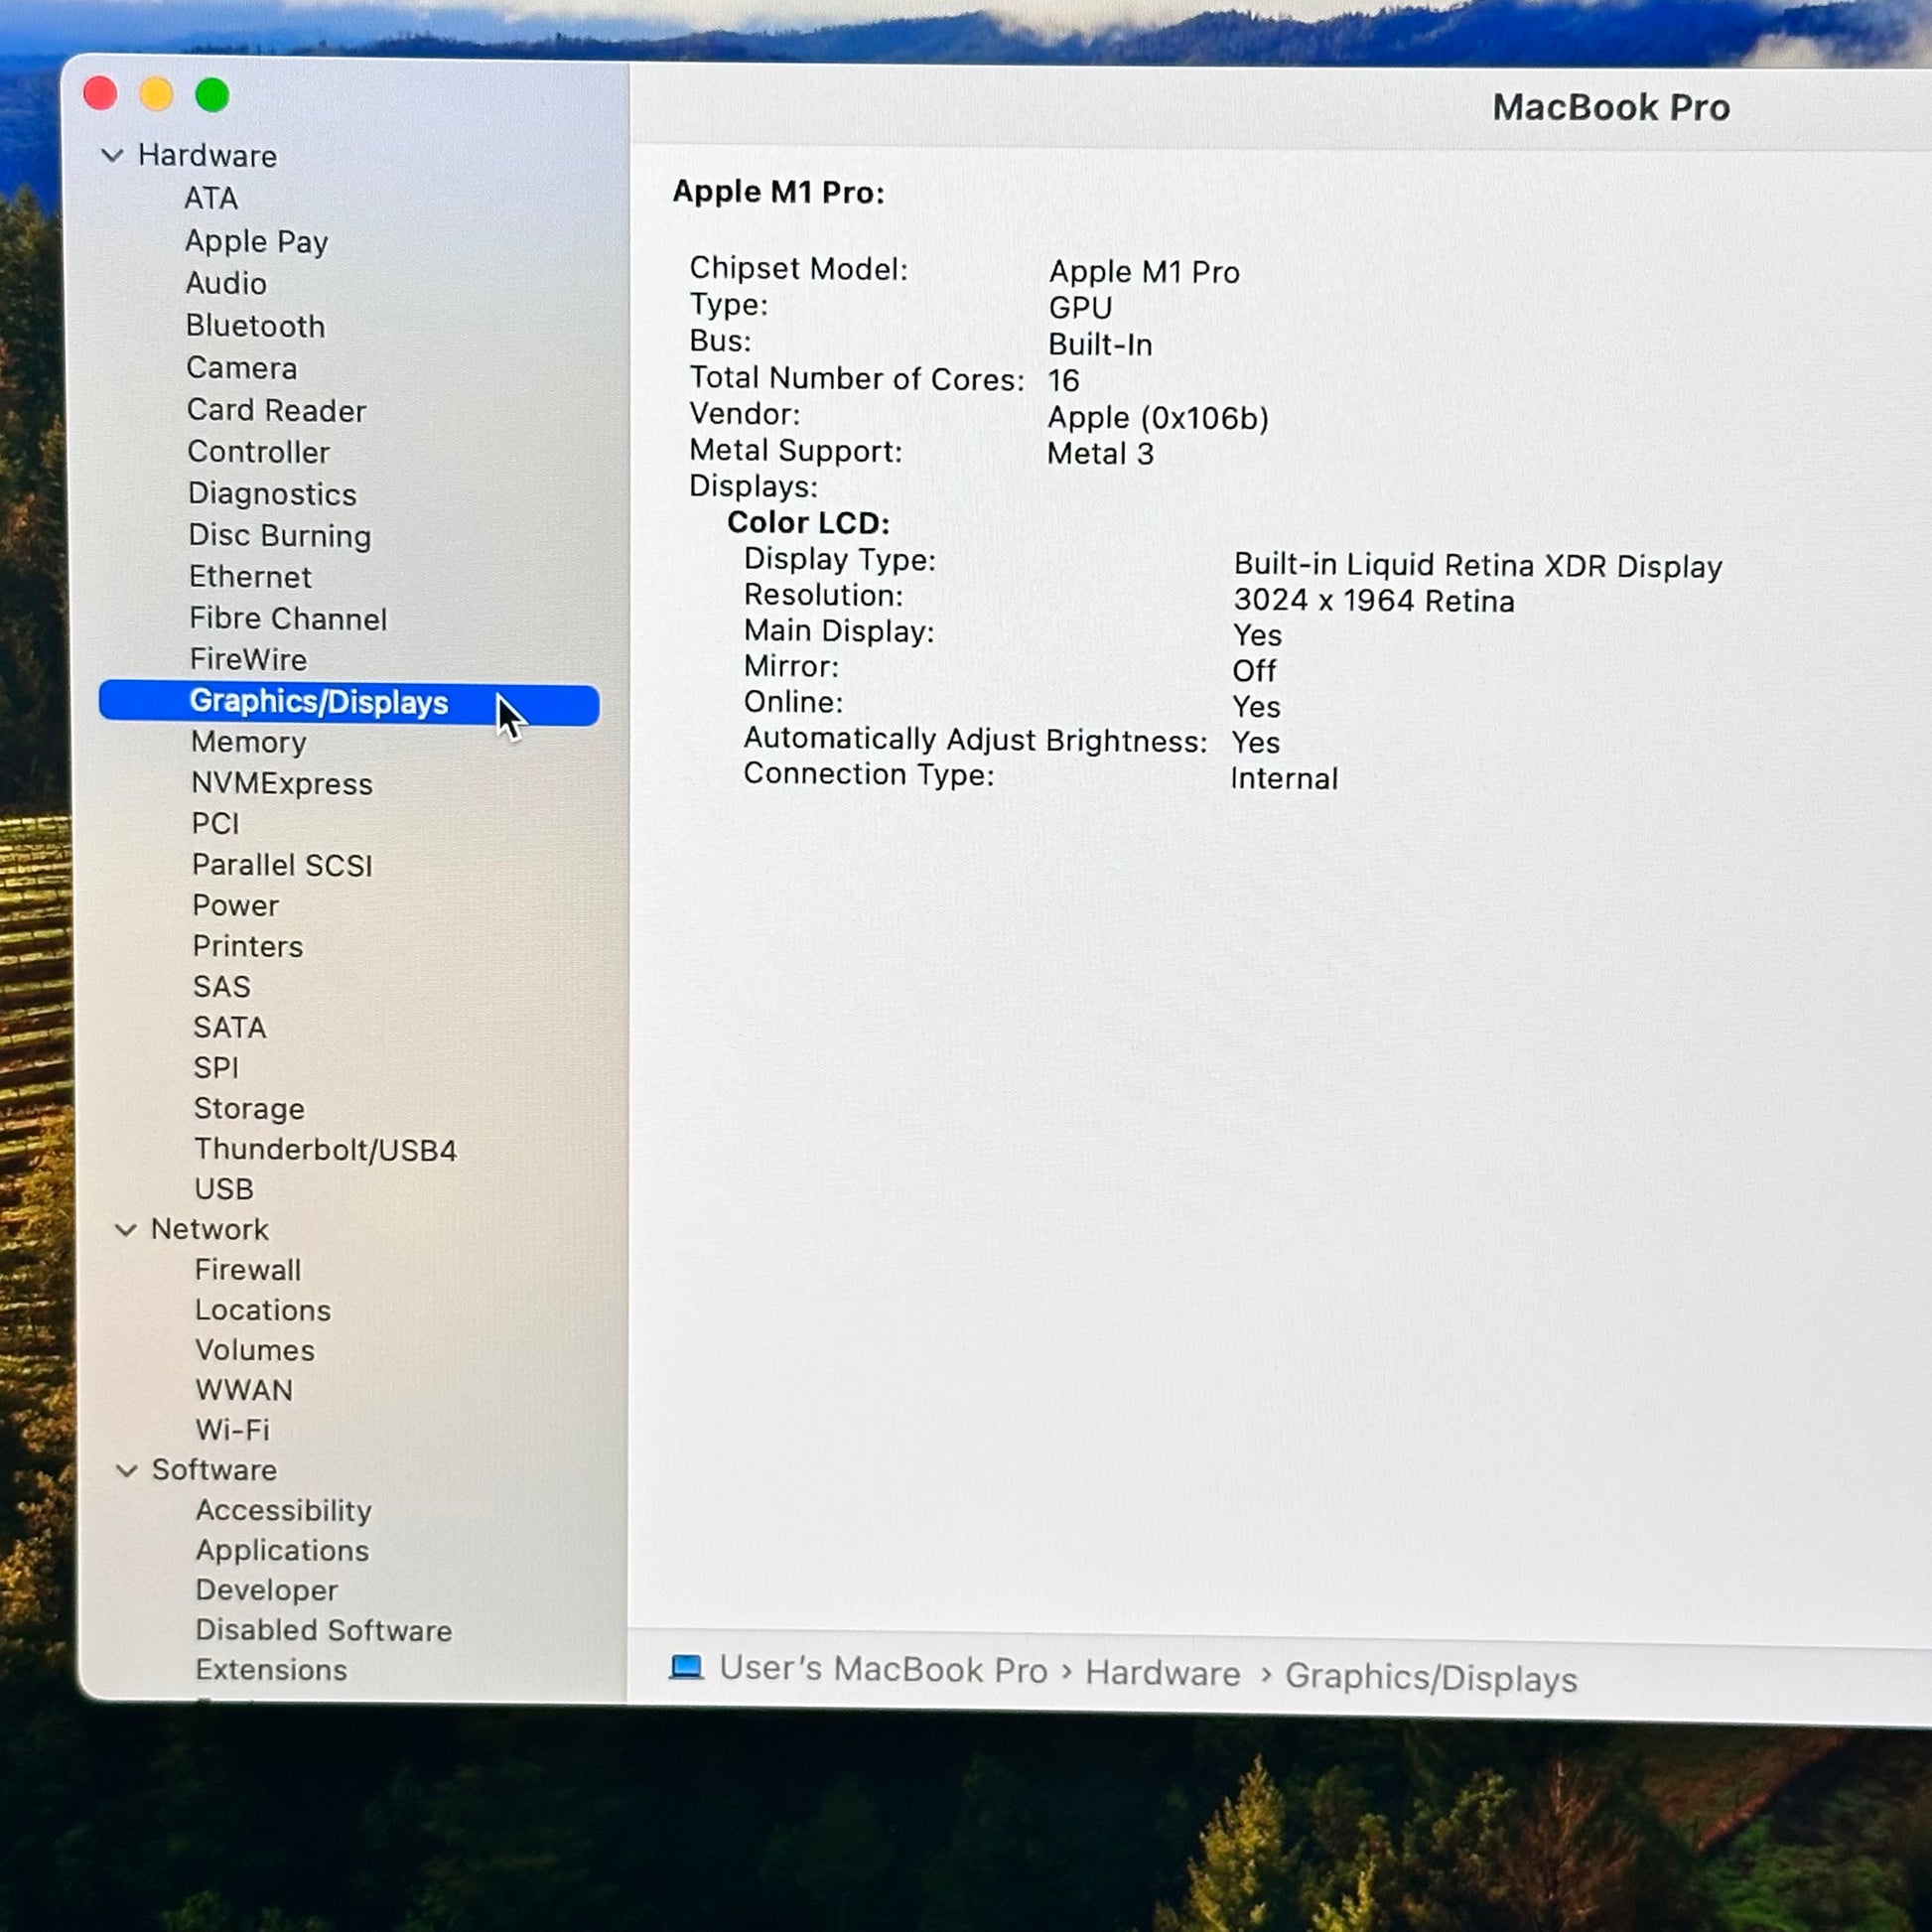Click Graphics/Displays in the path bar
Screen dimensions: 1932x1932
1431,1678
